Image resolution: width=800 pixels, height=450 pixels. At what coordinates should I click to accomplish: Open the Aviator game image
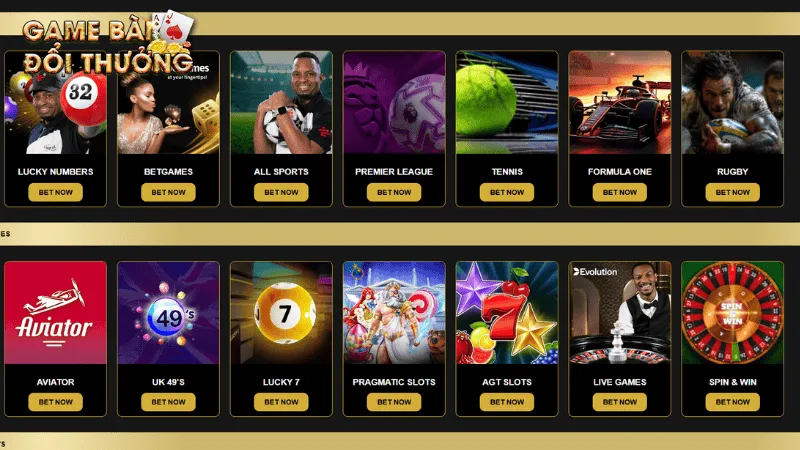tap(56, 313)
